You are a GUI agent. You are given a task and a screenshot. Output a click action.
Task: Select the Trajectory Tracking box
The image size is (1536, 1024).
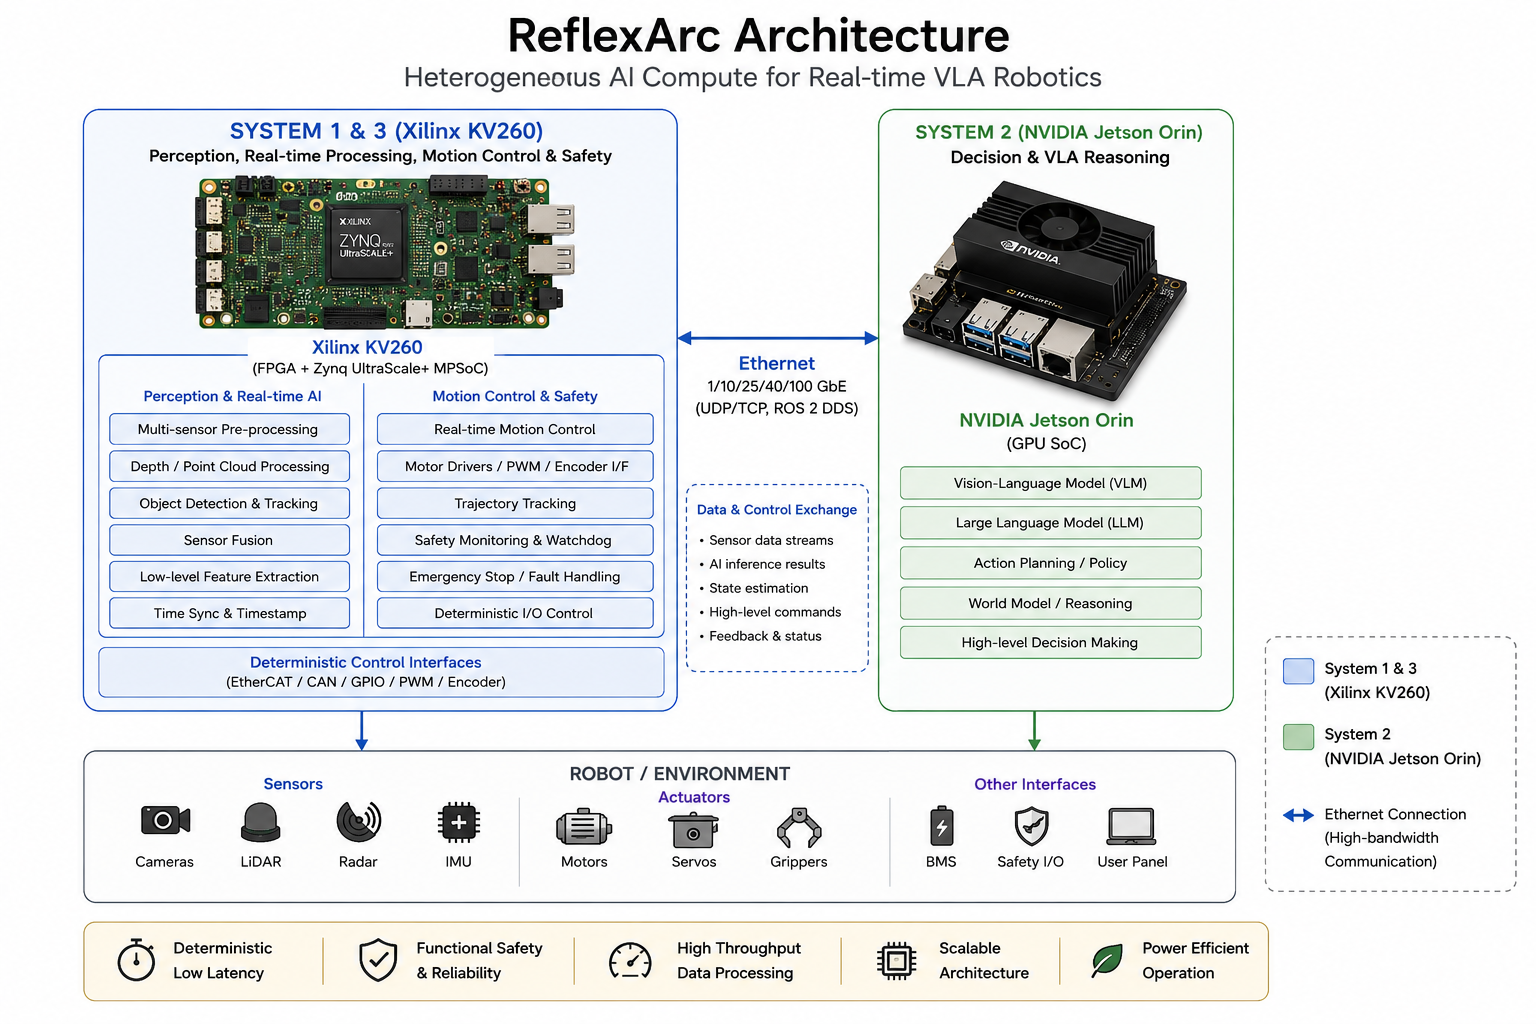pyautogui.click(x=515, y=503)
